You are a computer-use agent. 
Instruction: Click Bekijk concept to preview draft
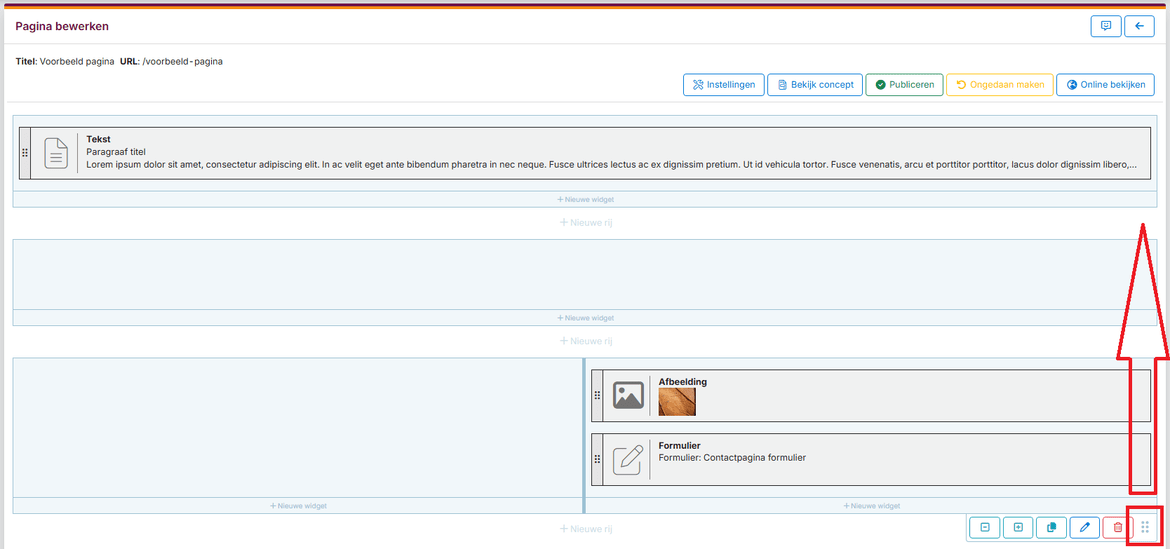tap(815, 85)
